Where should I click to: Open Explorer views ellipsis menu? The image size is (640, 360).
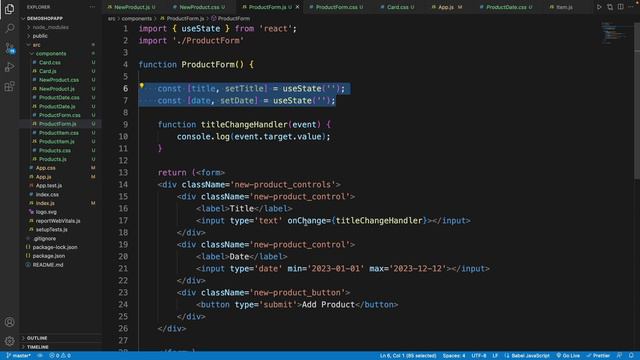pos(92,7)
